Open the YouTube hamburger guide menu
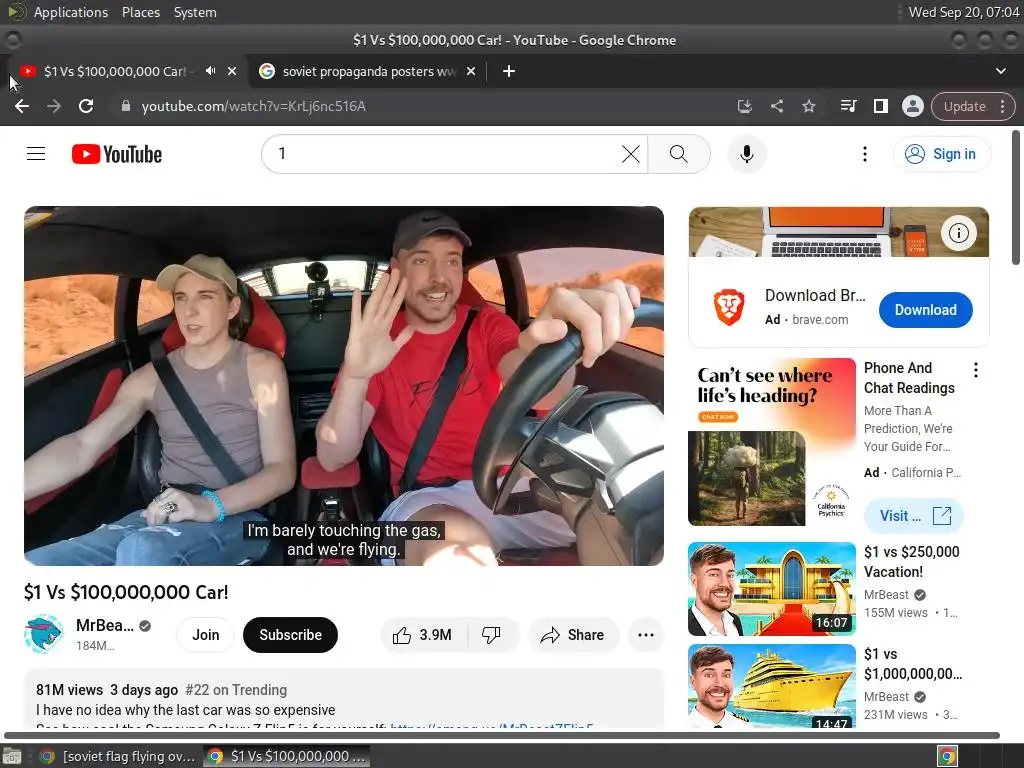This screenshot has height=768, width=1024. 36,154
